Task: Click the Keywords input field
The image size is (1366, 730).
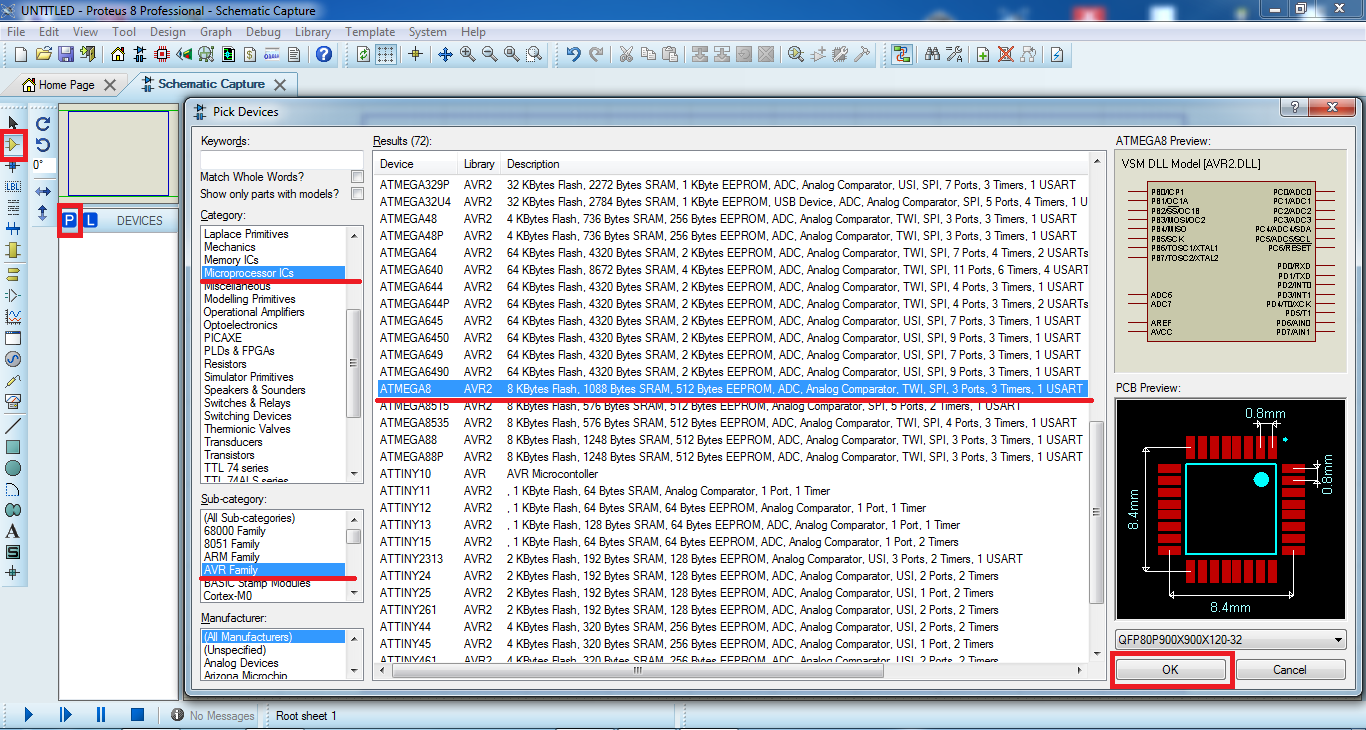Action: tap(281, 160)
